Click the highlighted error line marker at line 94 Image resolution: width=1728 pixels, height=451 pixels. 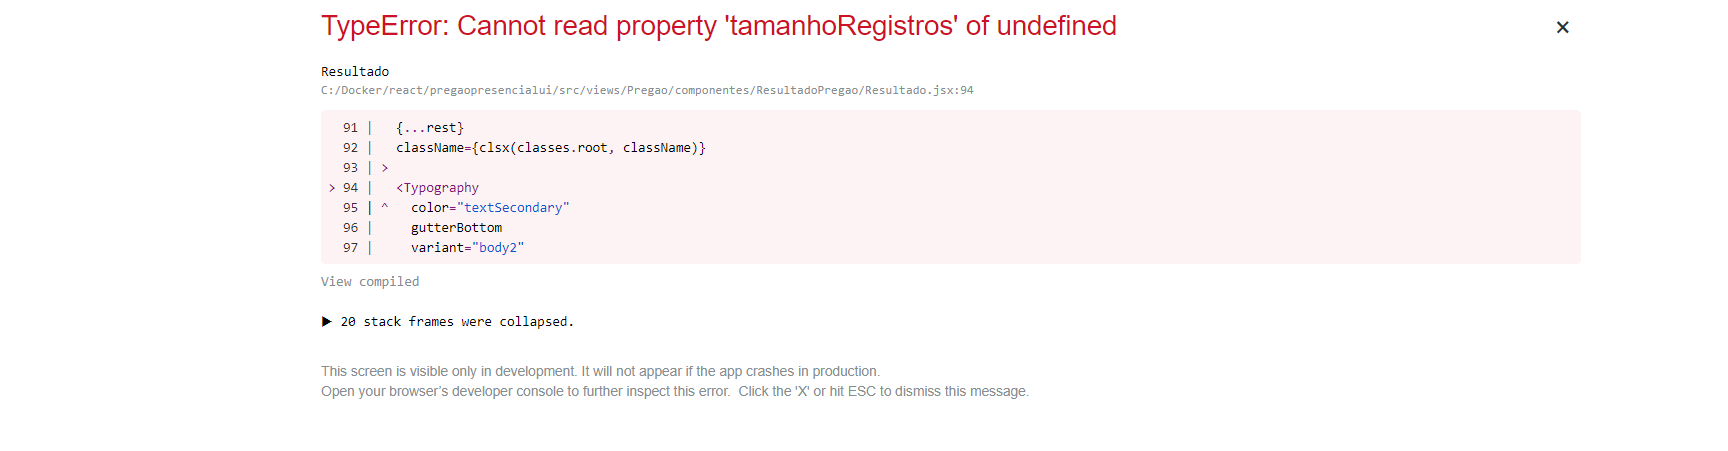pyautogui.click(x=332, y=188)
